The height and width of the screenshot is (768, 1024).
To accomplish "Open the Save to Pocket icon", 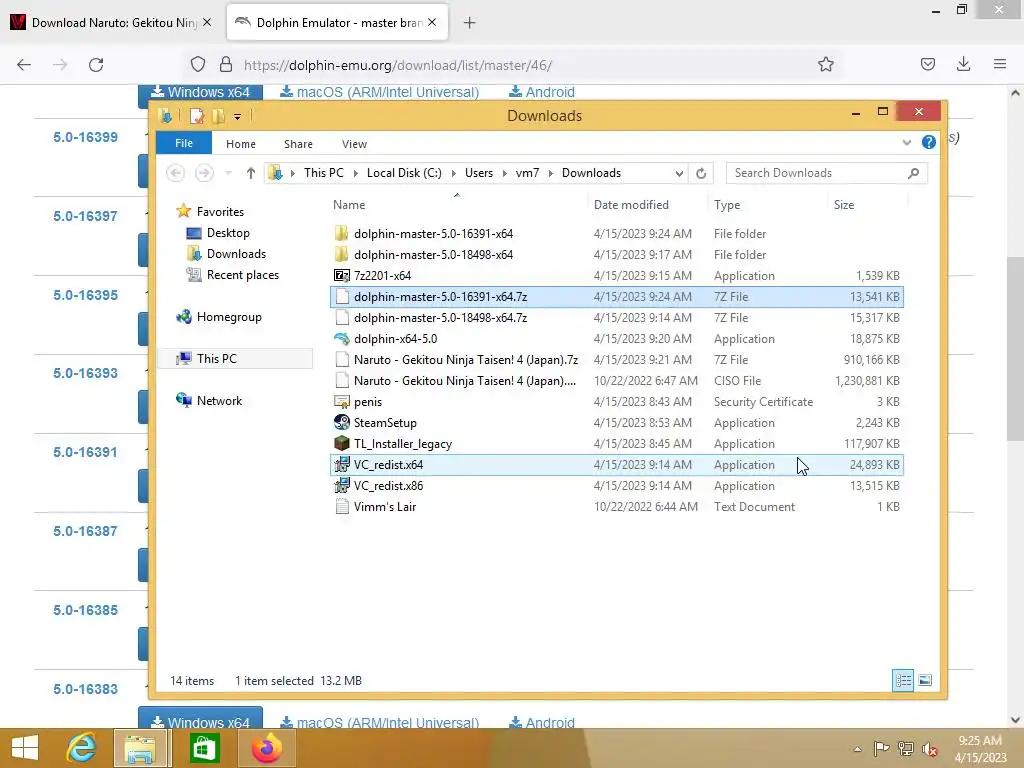I will tap(927, 64).
